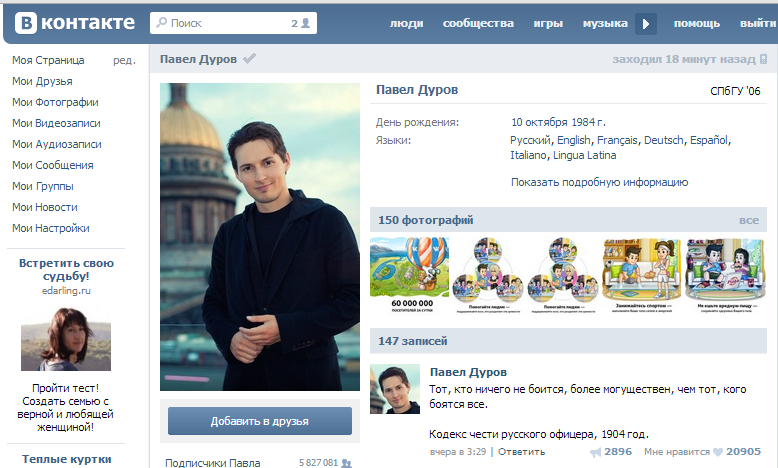Click the magnifier icon in search box

[161, 23]
